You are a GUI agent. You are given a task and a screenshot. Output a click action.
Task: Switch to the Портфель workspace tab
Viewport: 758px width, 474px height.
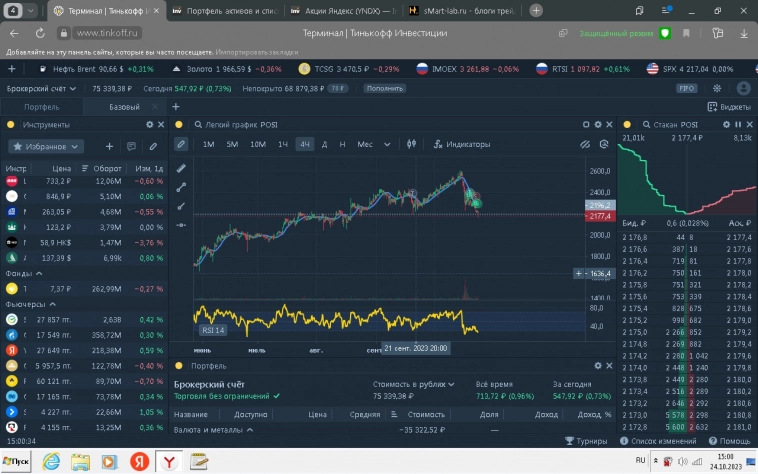point(42,107)
